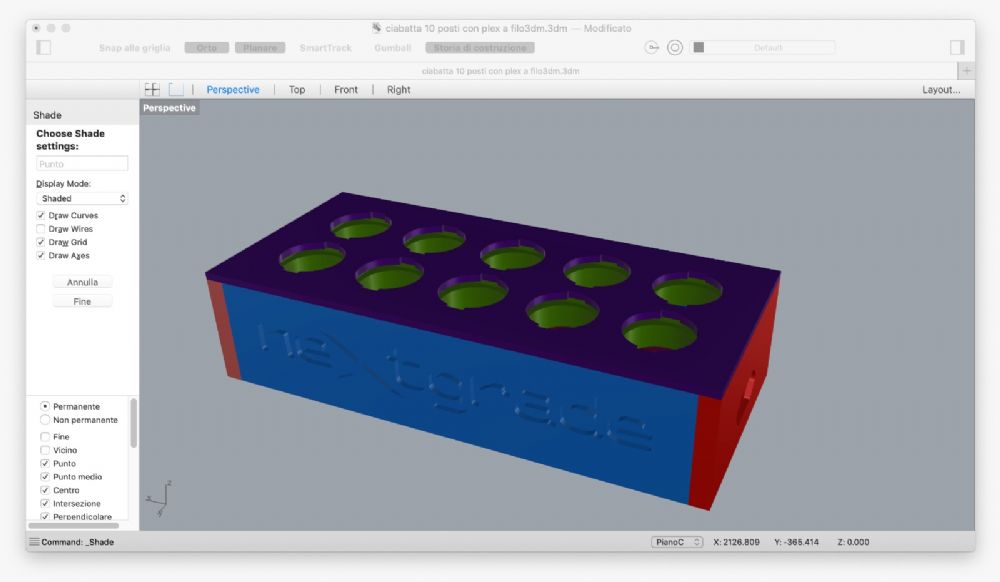Toggle Gumball

point(392,48)
